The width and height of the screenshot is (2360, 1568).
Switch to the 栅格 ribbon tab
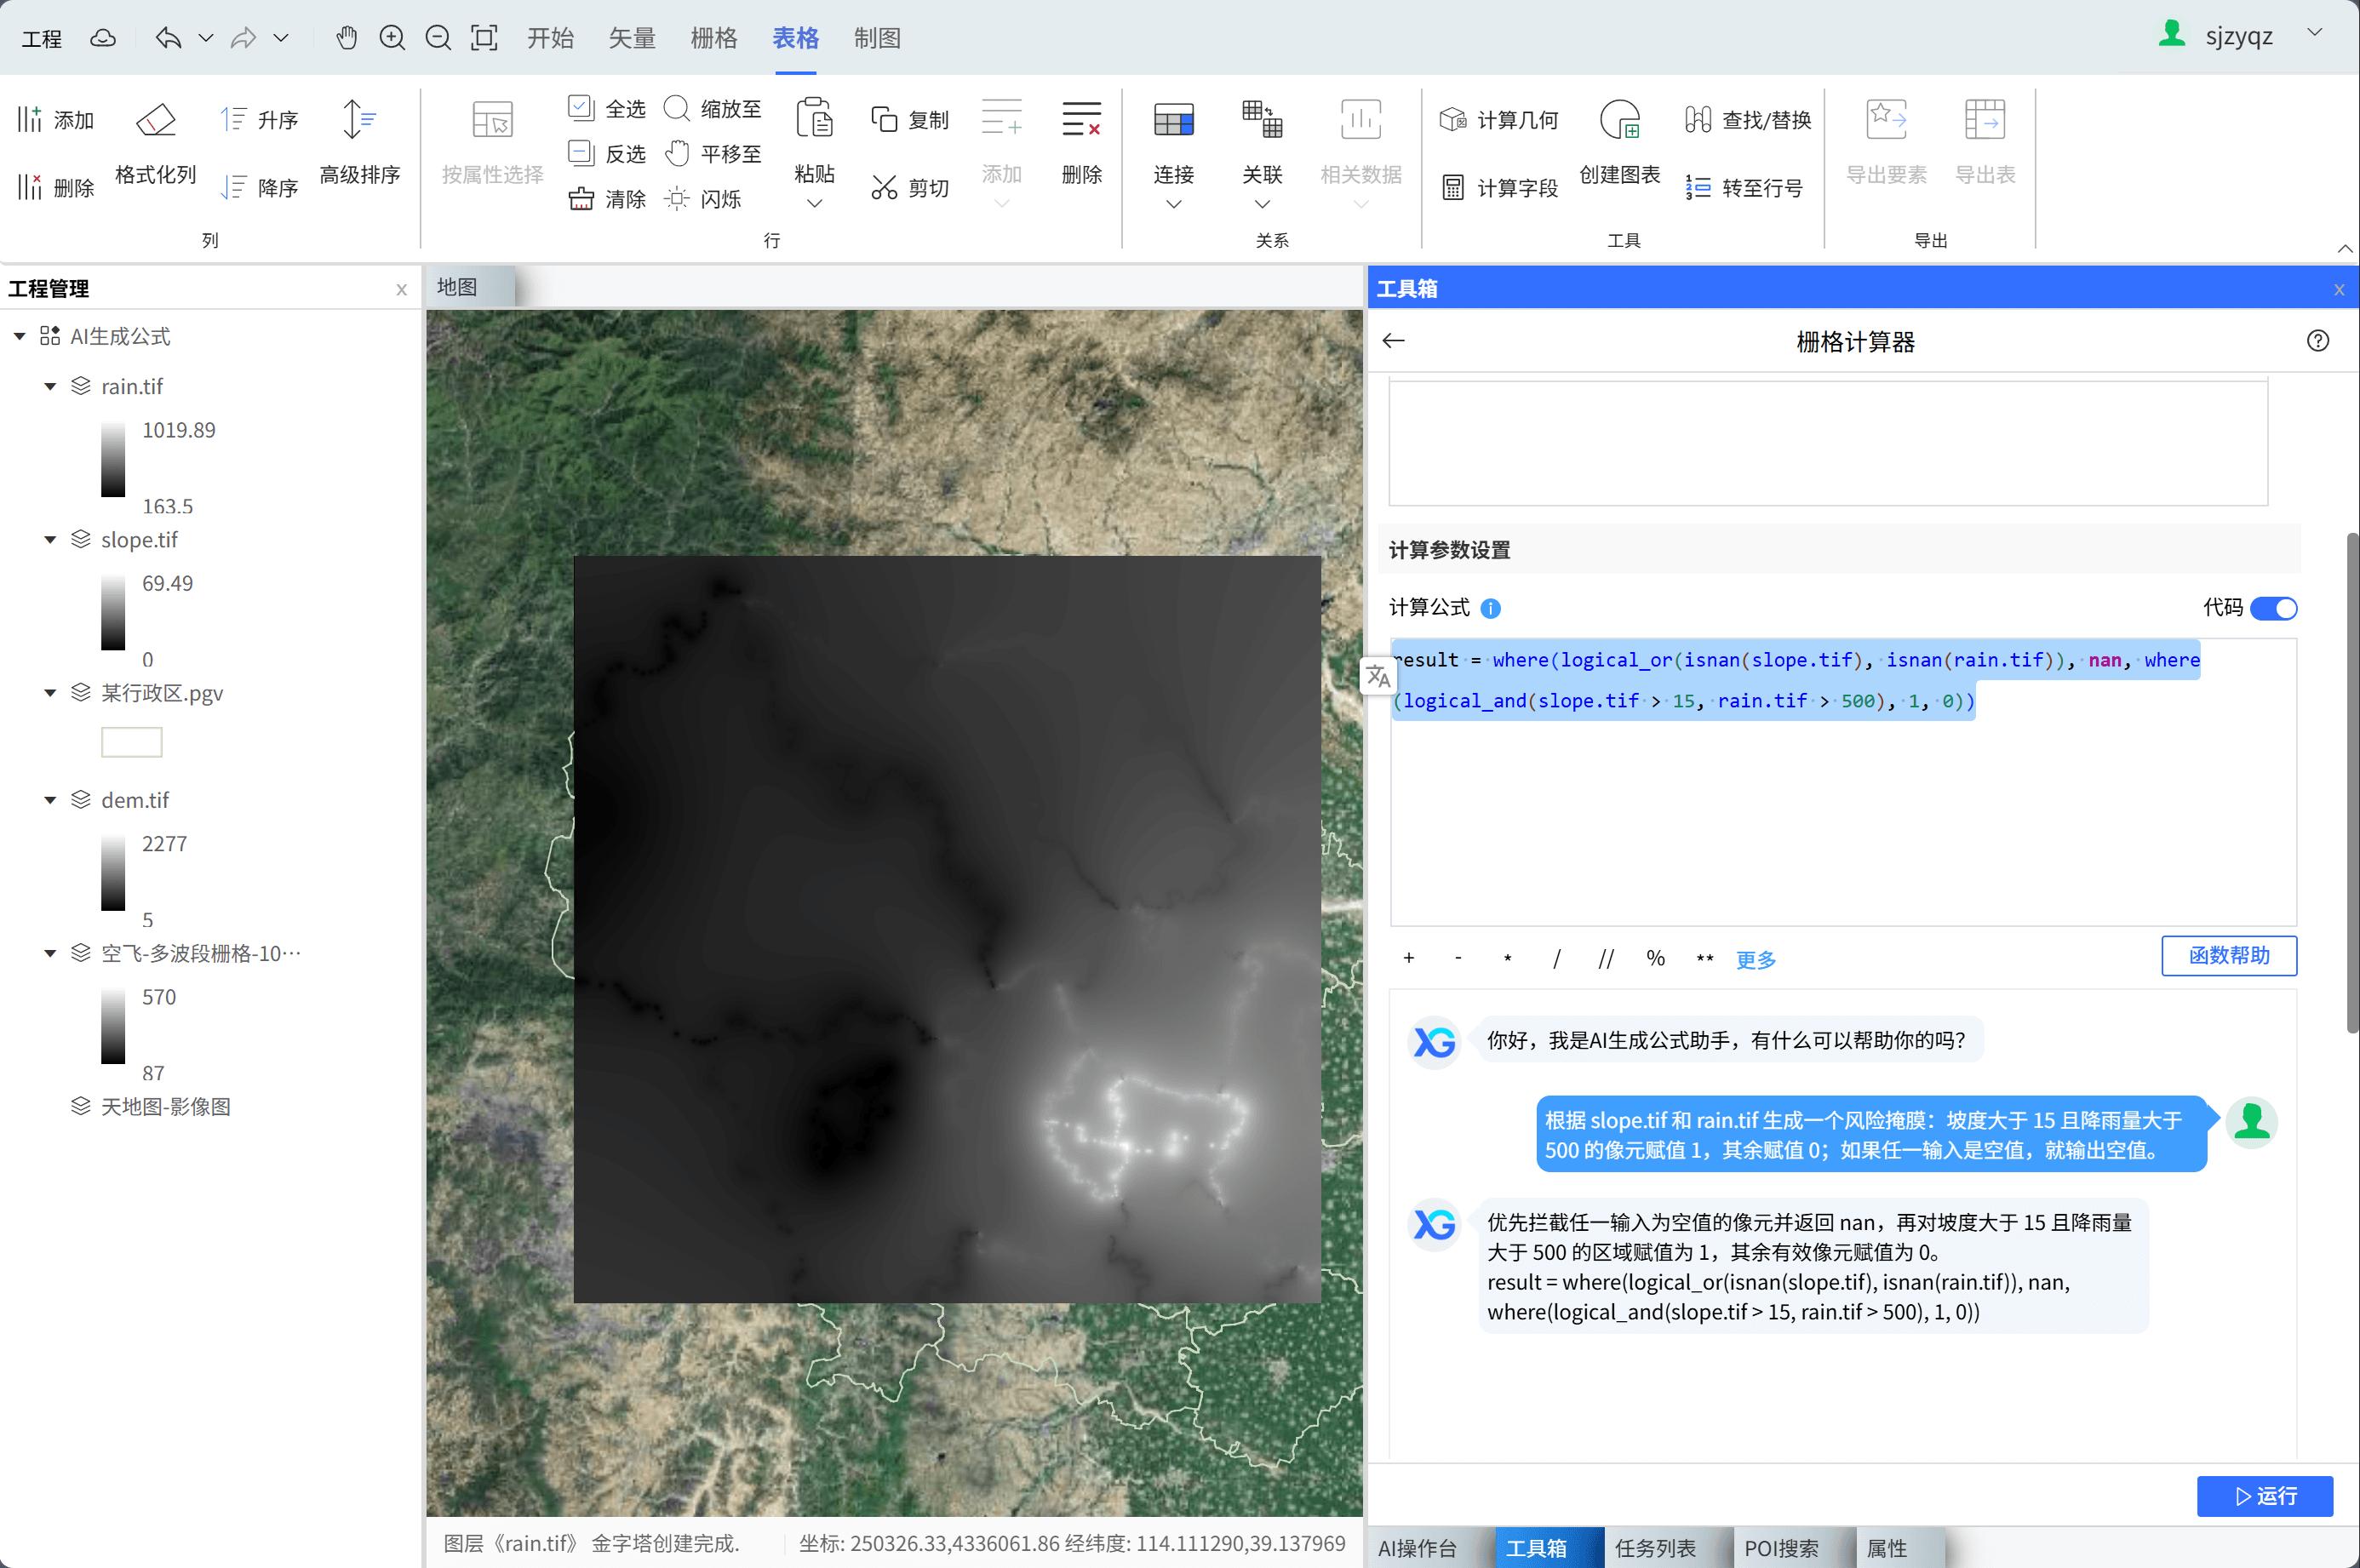pos(713,38)
